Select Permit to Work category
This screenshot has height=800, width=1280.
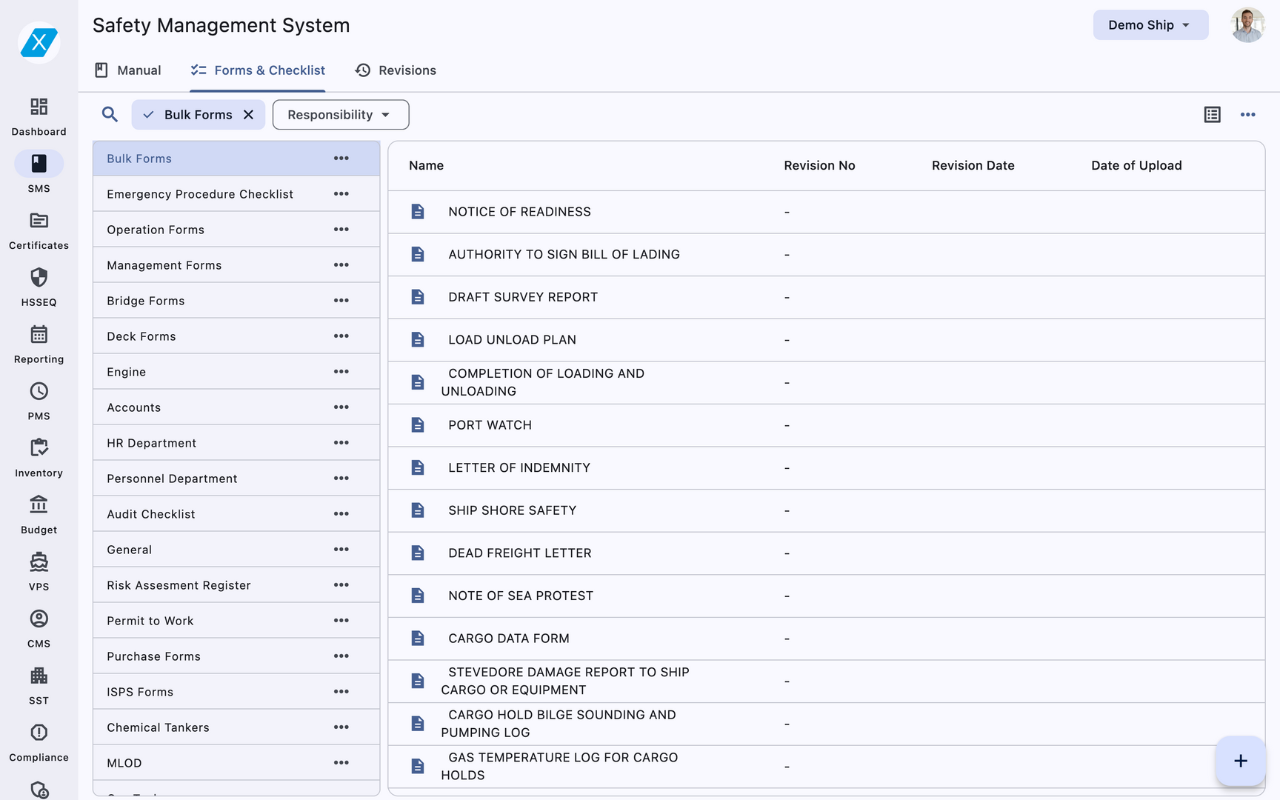coord(236,620)
